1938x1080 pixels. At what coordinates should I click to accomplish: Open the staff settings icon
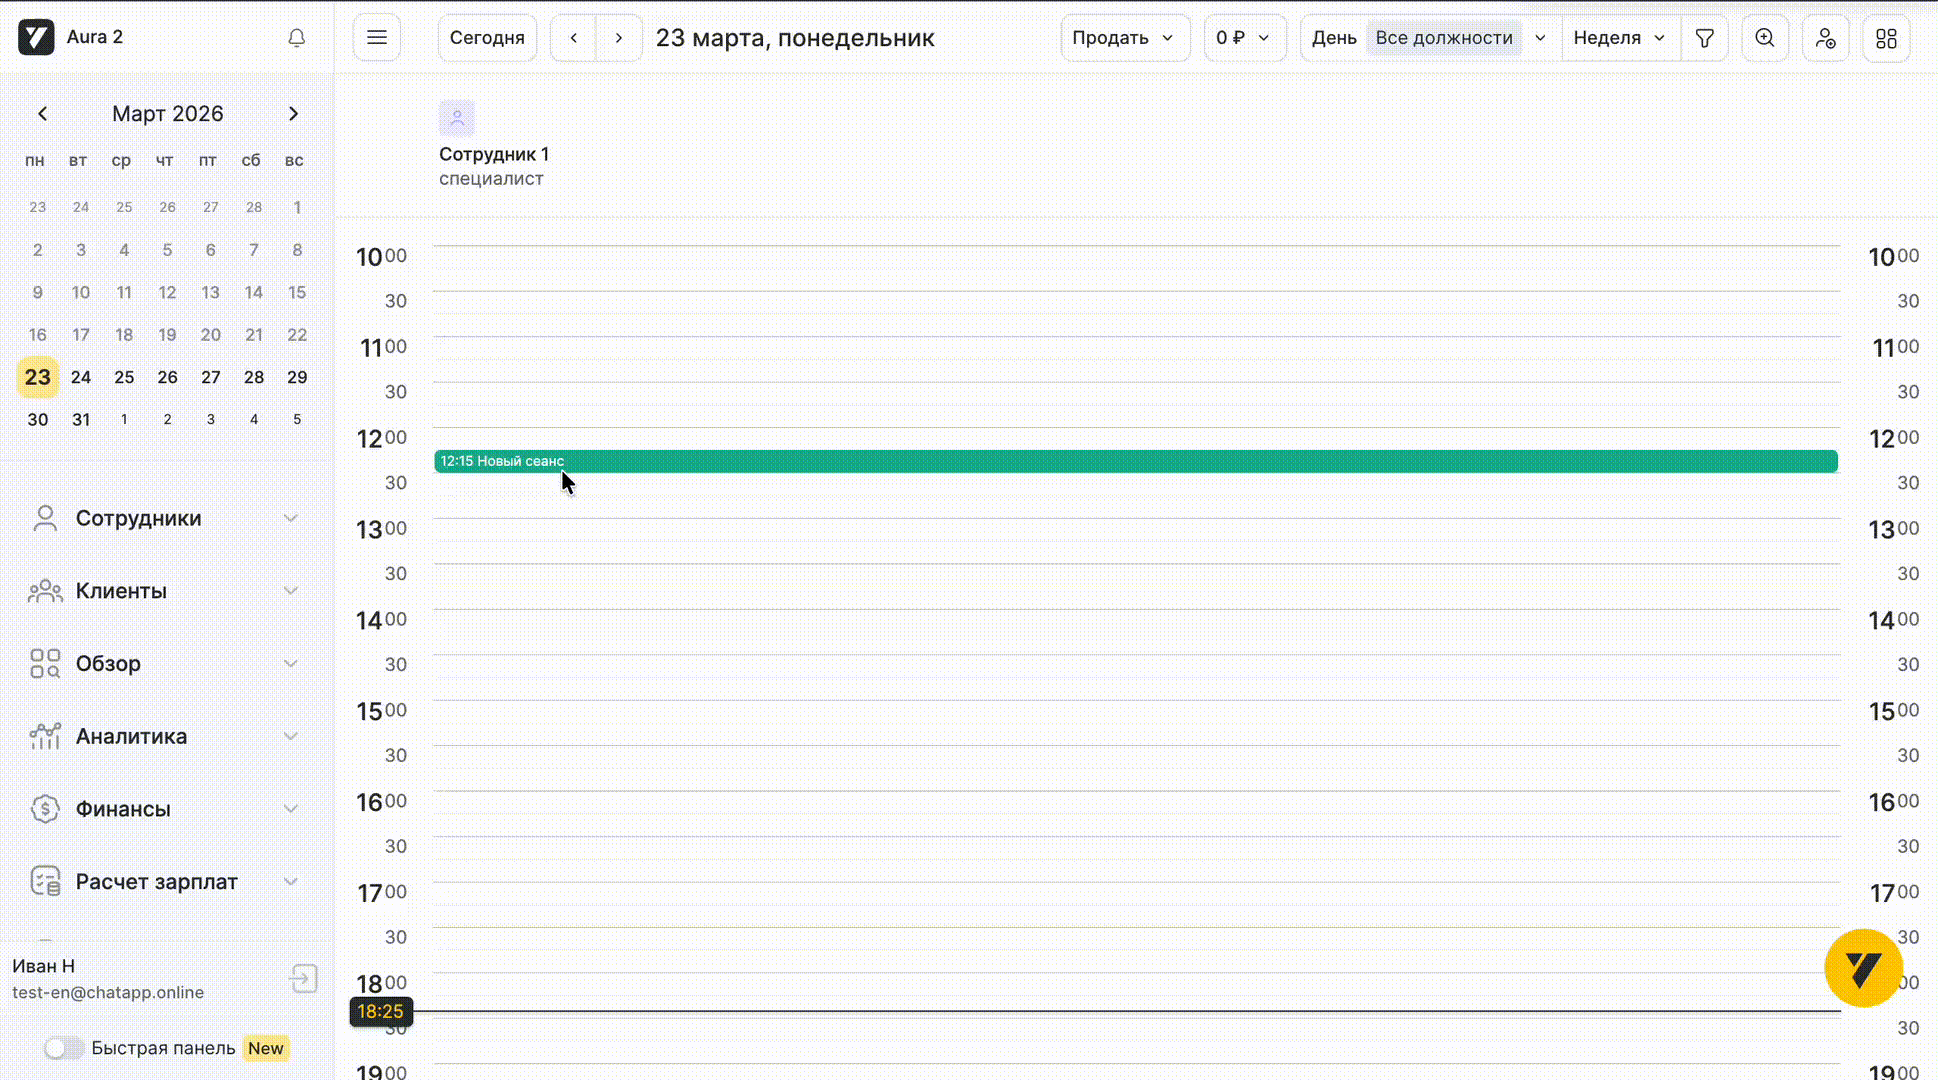click(1826, 38)
